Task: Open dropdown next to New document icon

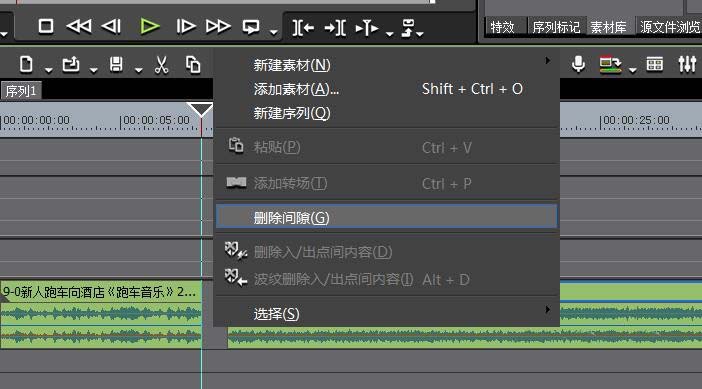Action: 48,69
